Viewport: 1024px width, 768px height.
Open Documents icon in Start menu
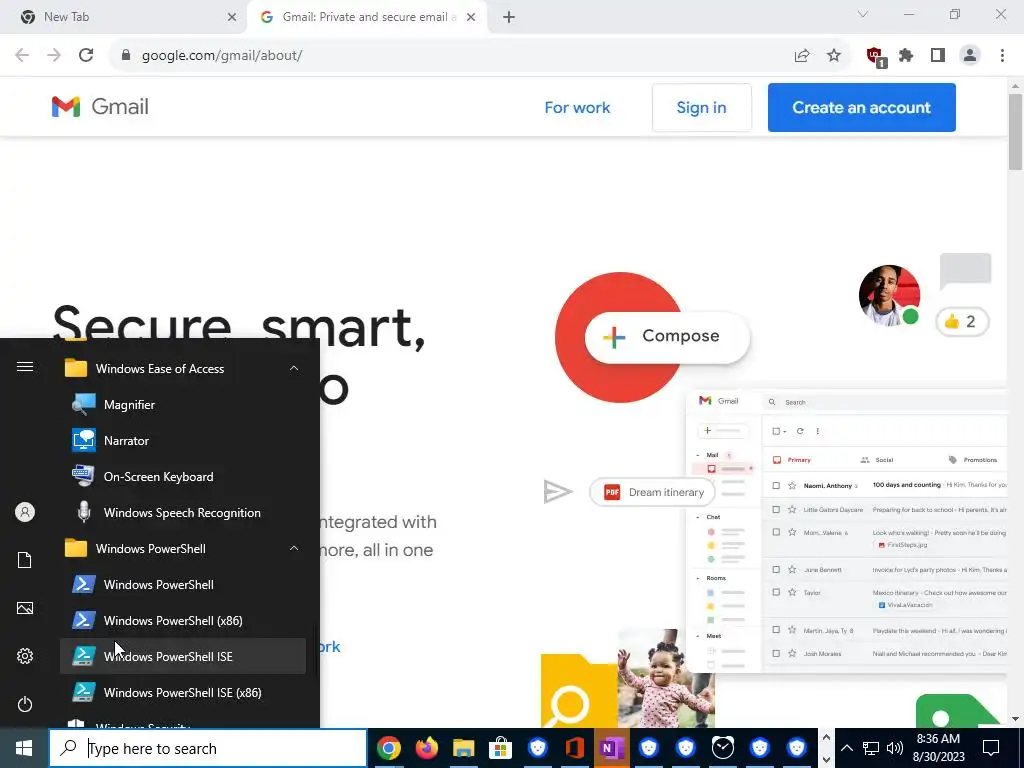(25, 560)
